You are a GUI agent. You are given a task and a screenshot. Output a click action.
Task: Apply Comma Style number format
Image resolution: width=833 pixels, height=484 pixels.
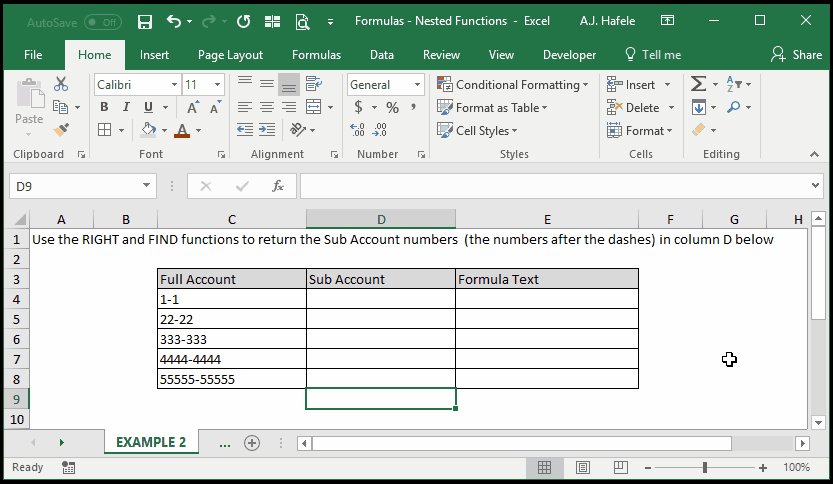tap(413, 107)
